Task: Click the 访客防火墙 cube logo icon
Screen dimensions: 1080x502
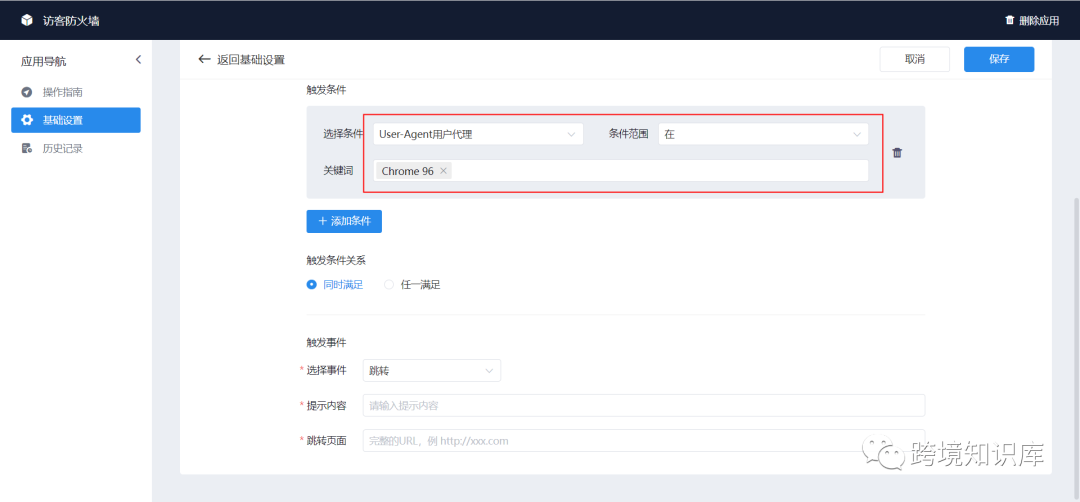Action: (x=27, y=20)
